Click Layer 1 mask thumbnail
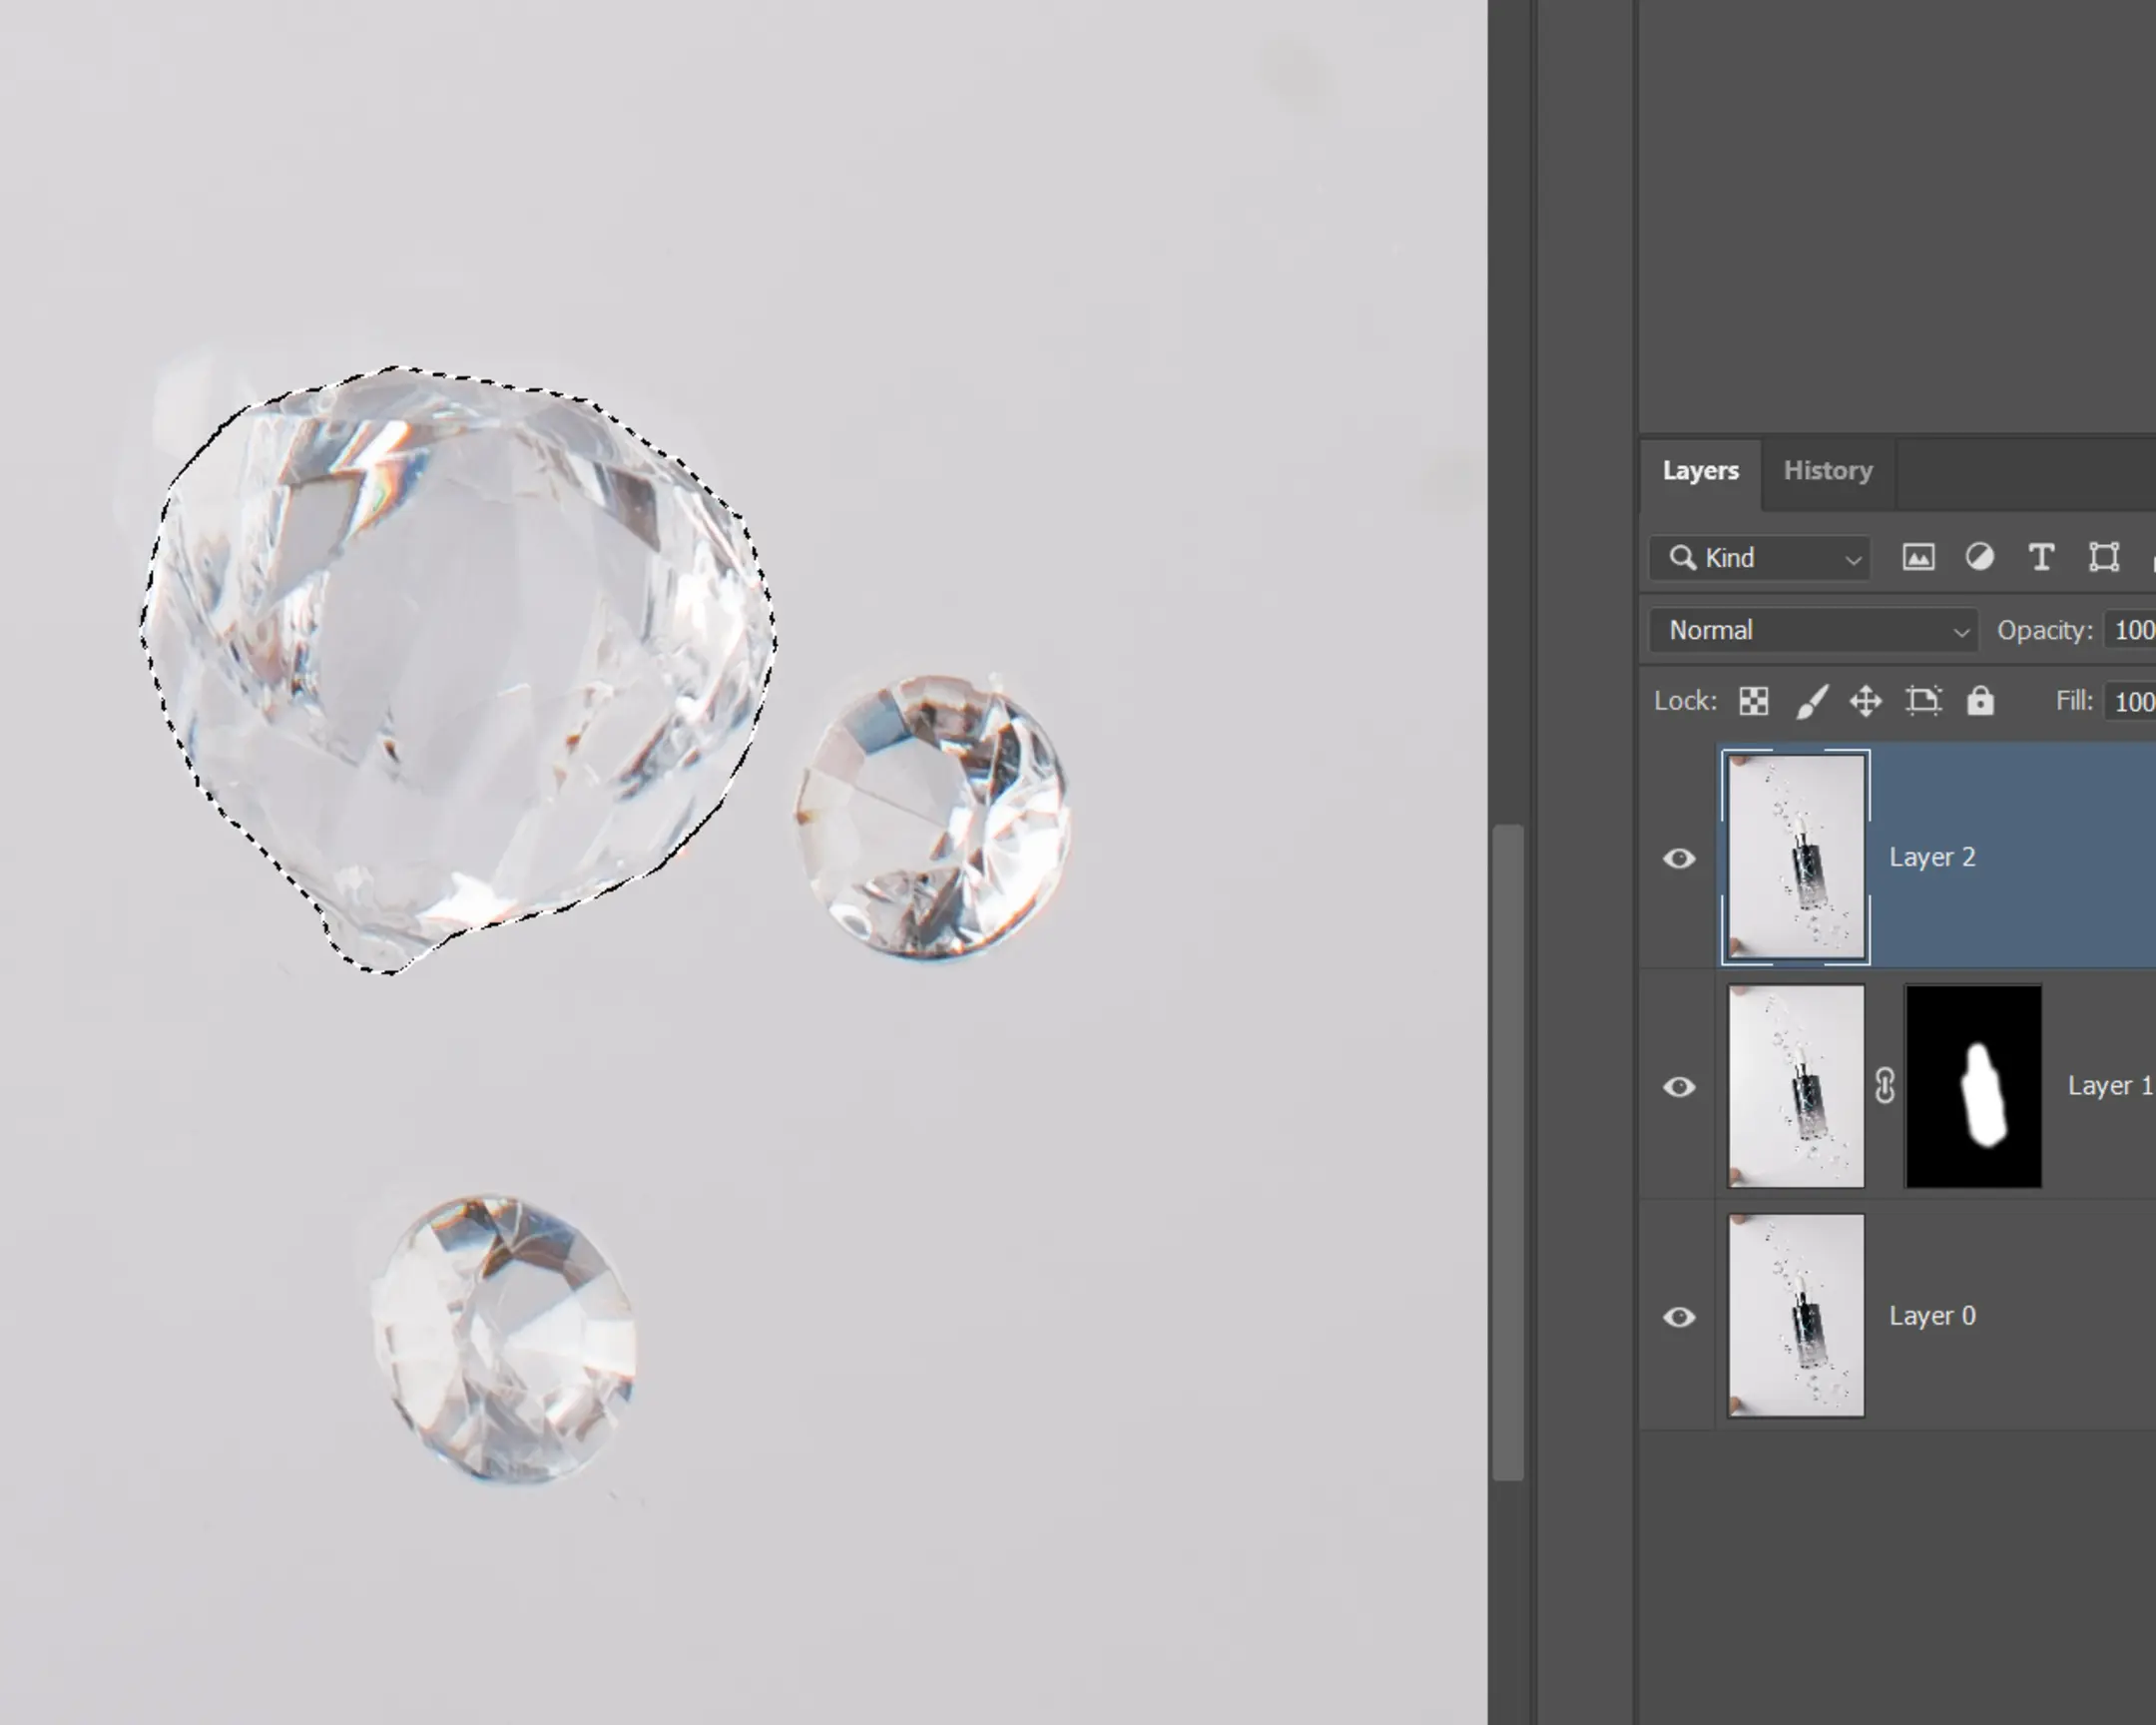The image size is (2156, 1725). 1973,1085
